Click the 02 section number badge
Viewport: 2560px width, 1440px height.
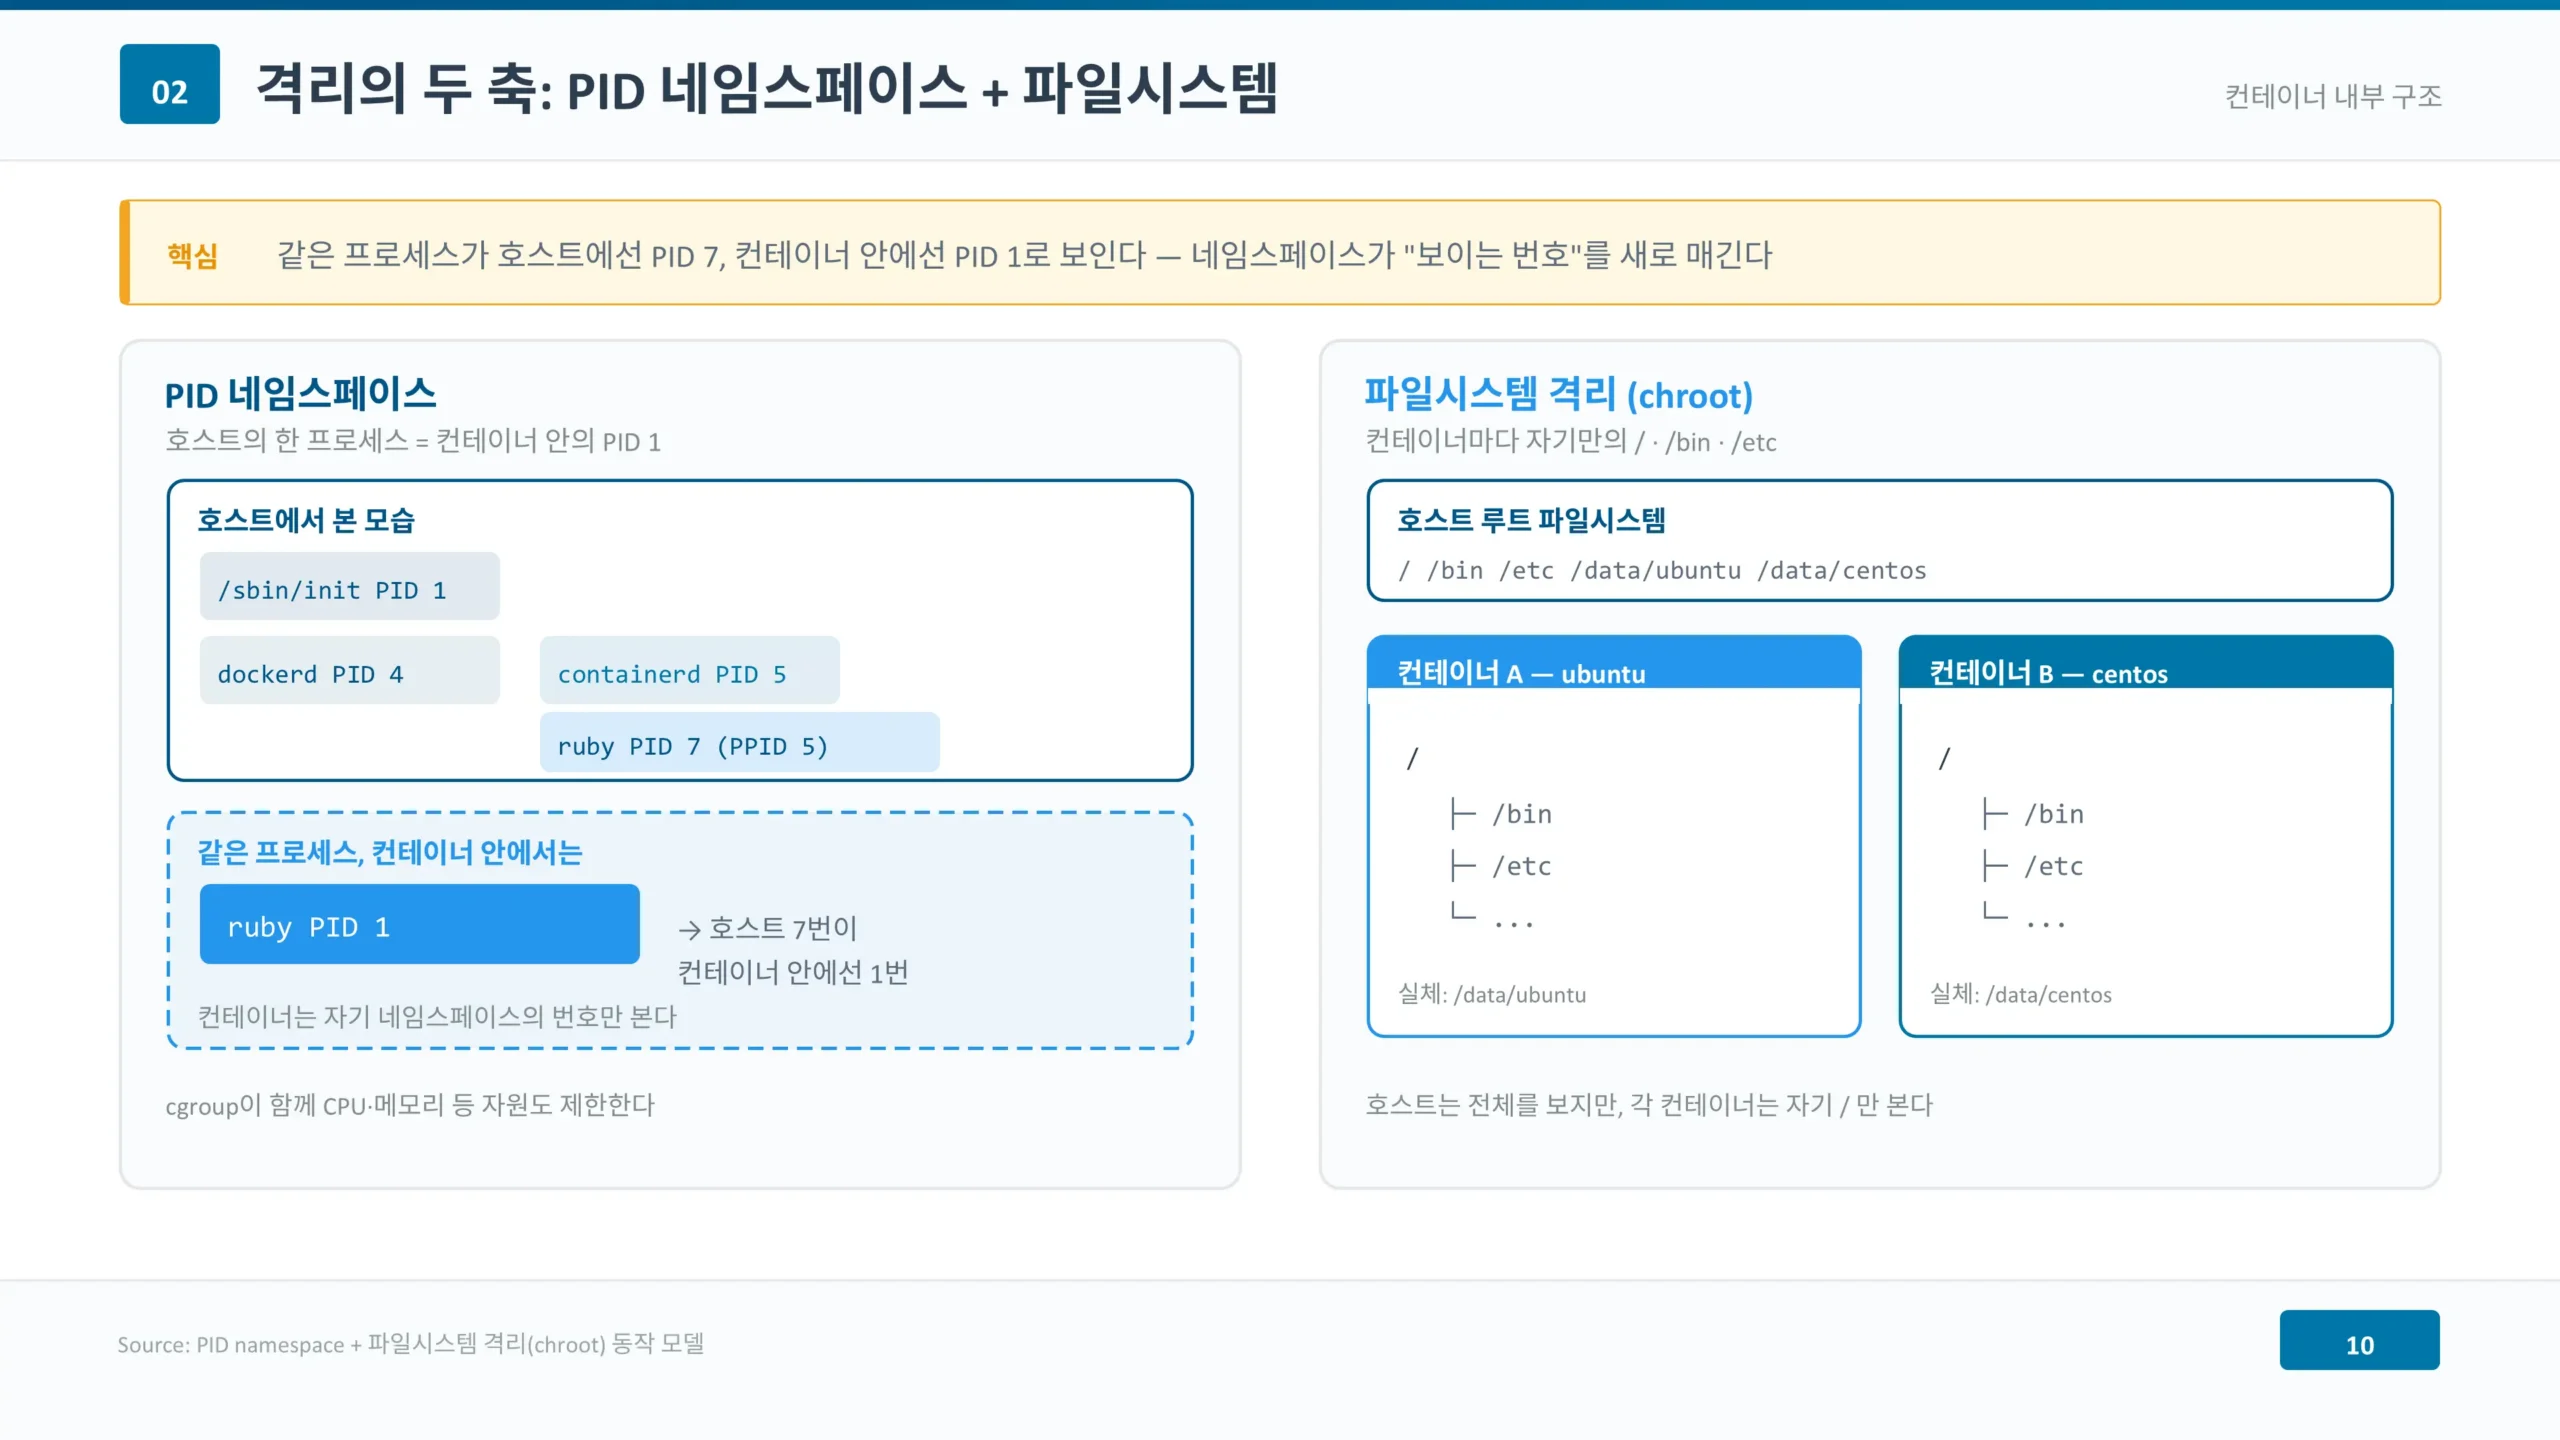170,84
